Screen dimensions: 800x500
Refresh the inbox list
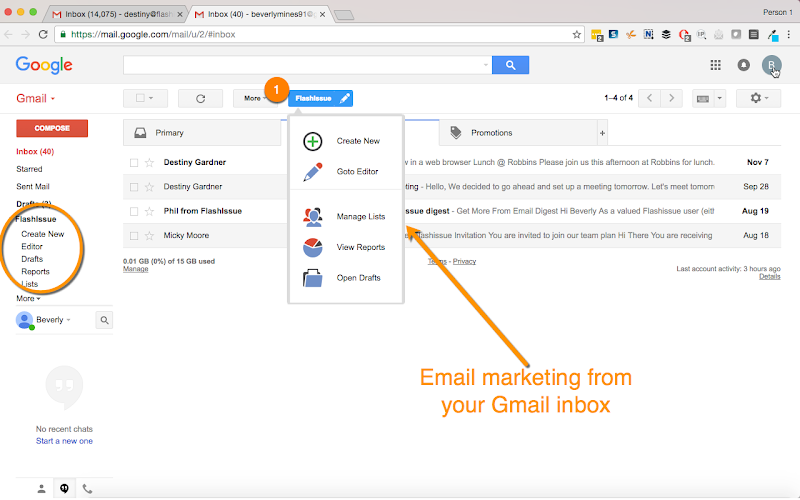point(201,98)
